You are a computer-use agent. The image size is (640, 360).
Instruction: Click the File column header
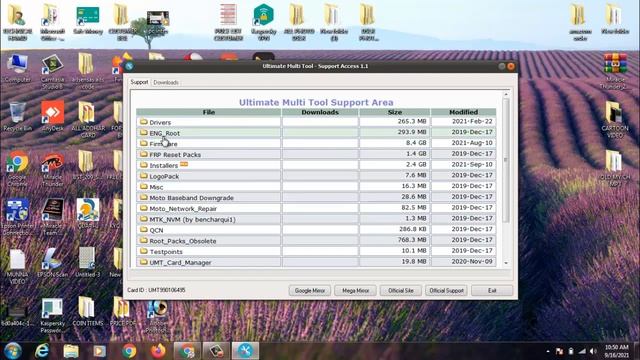209,112
